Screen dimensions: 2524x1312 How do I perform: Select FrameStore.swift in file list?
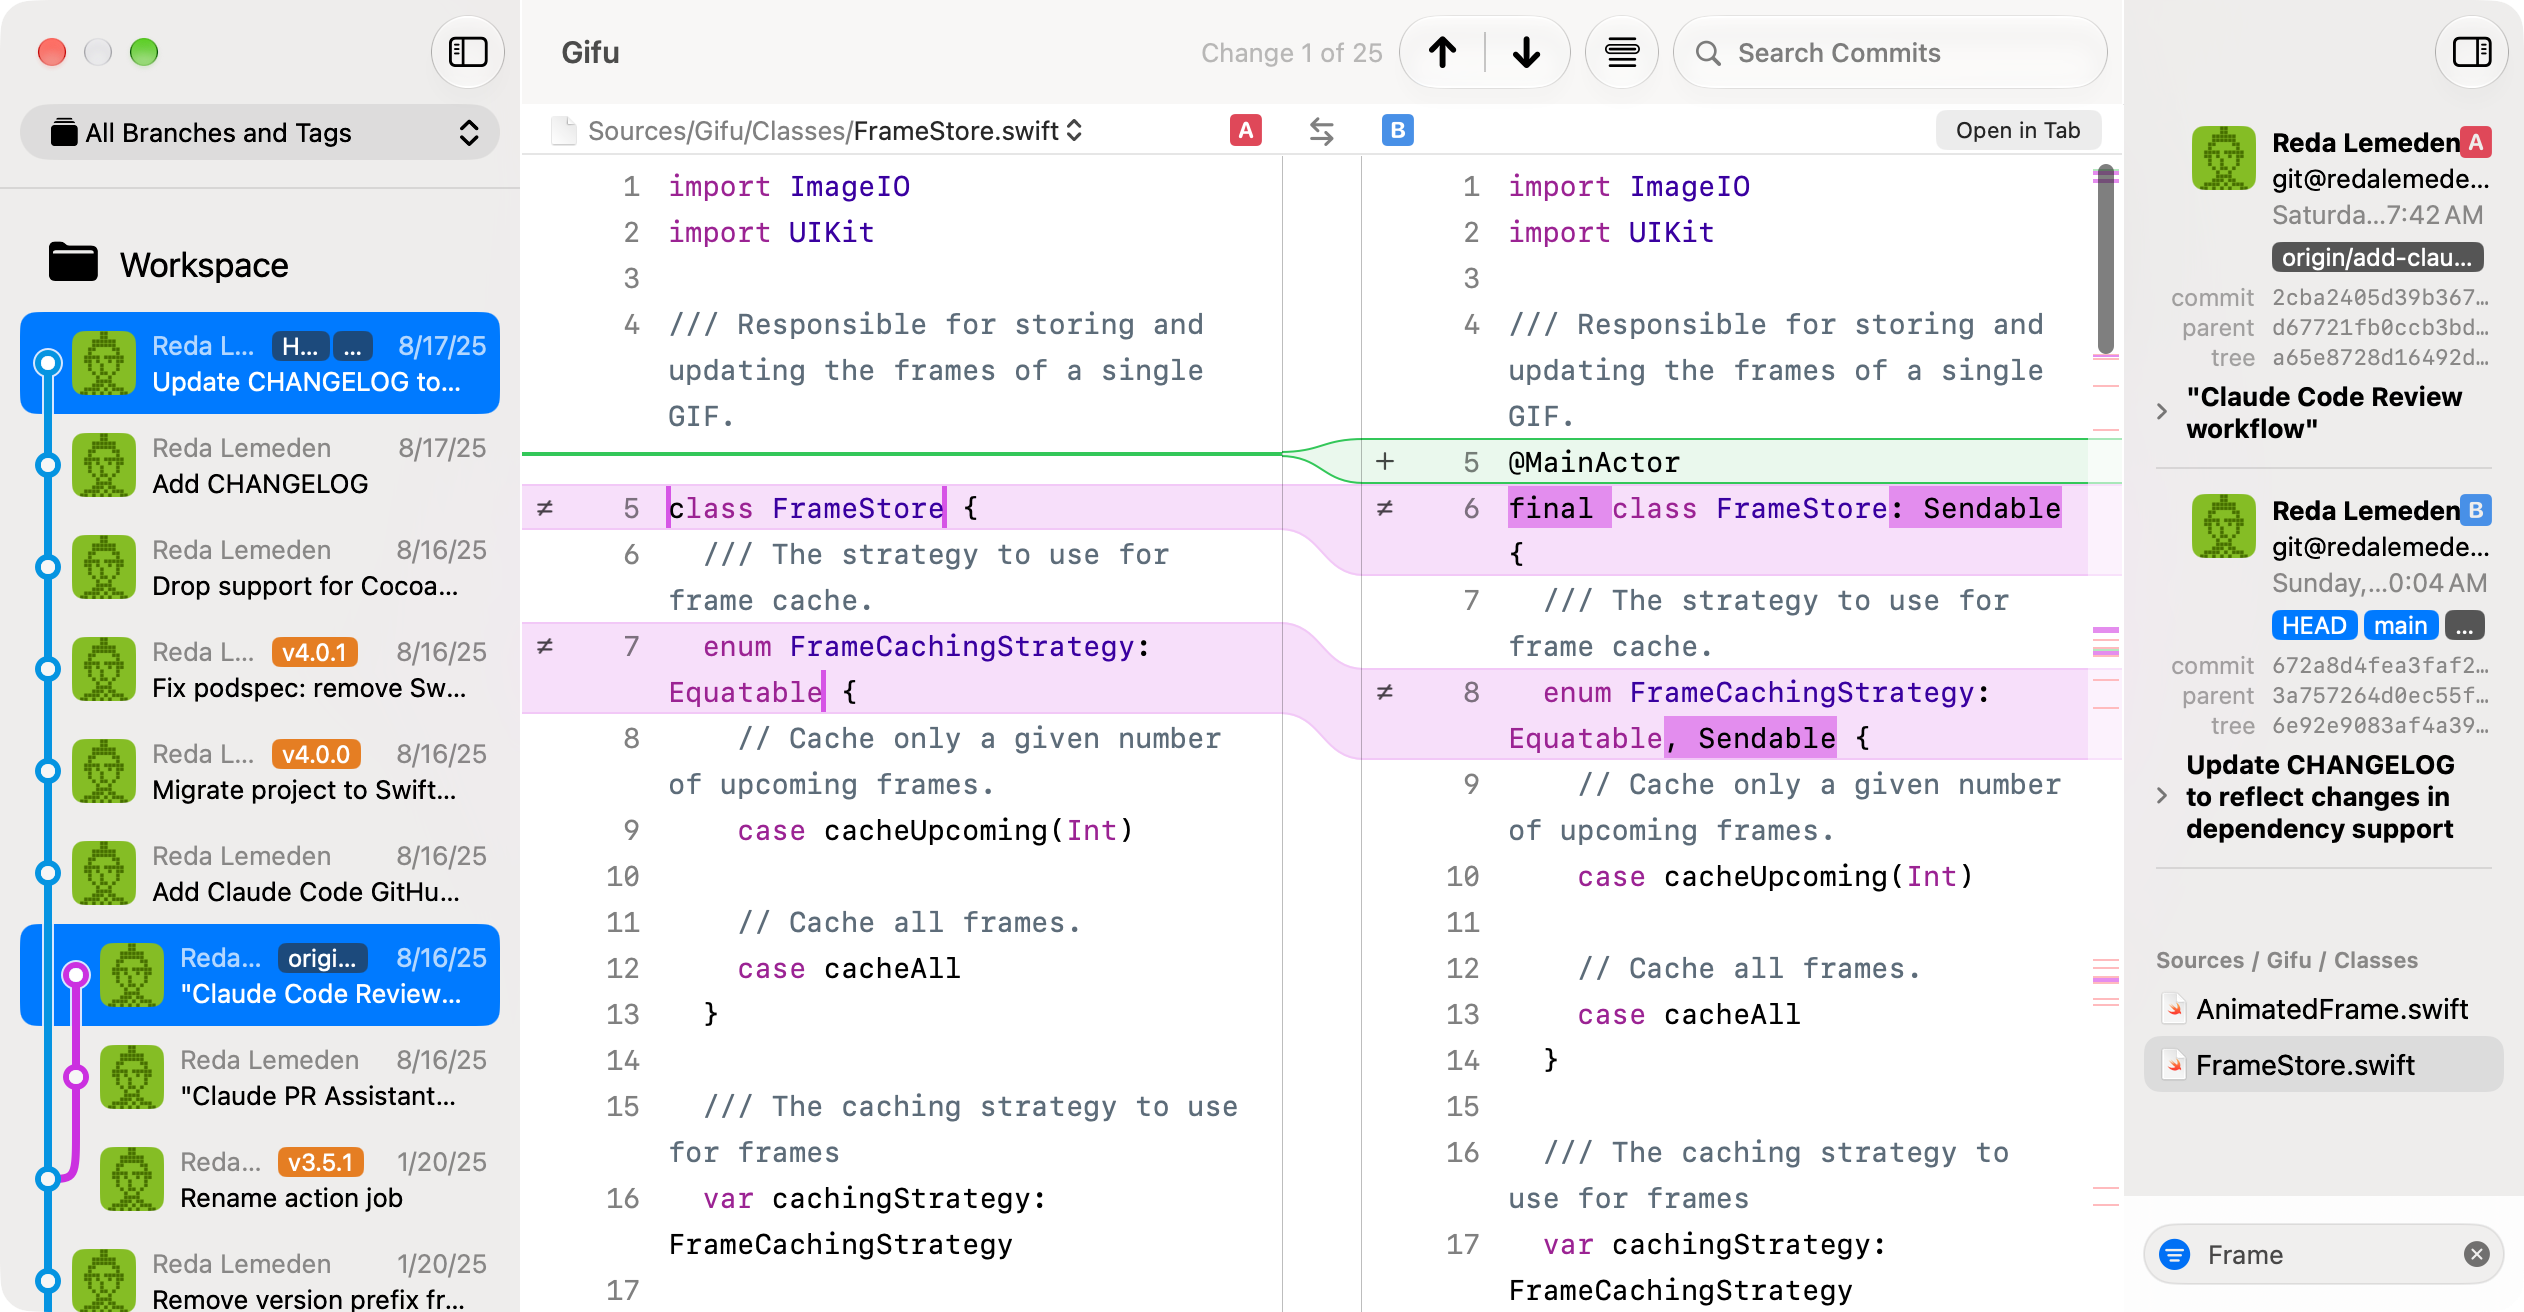[x=2323, y=1065]
